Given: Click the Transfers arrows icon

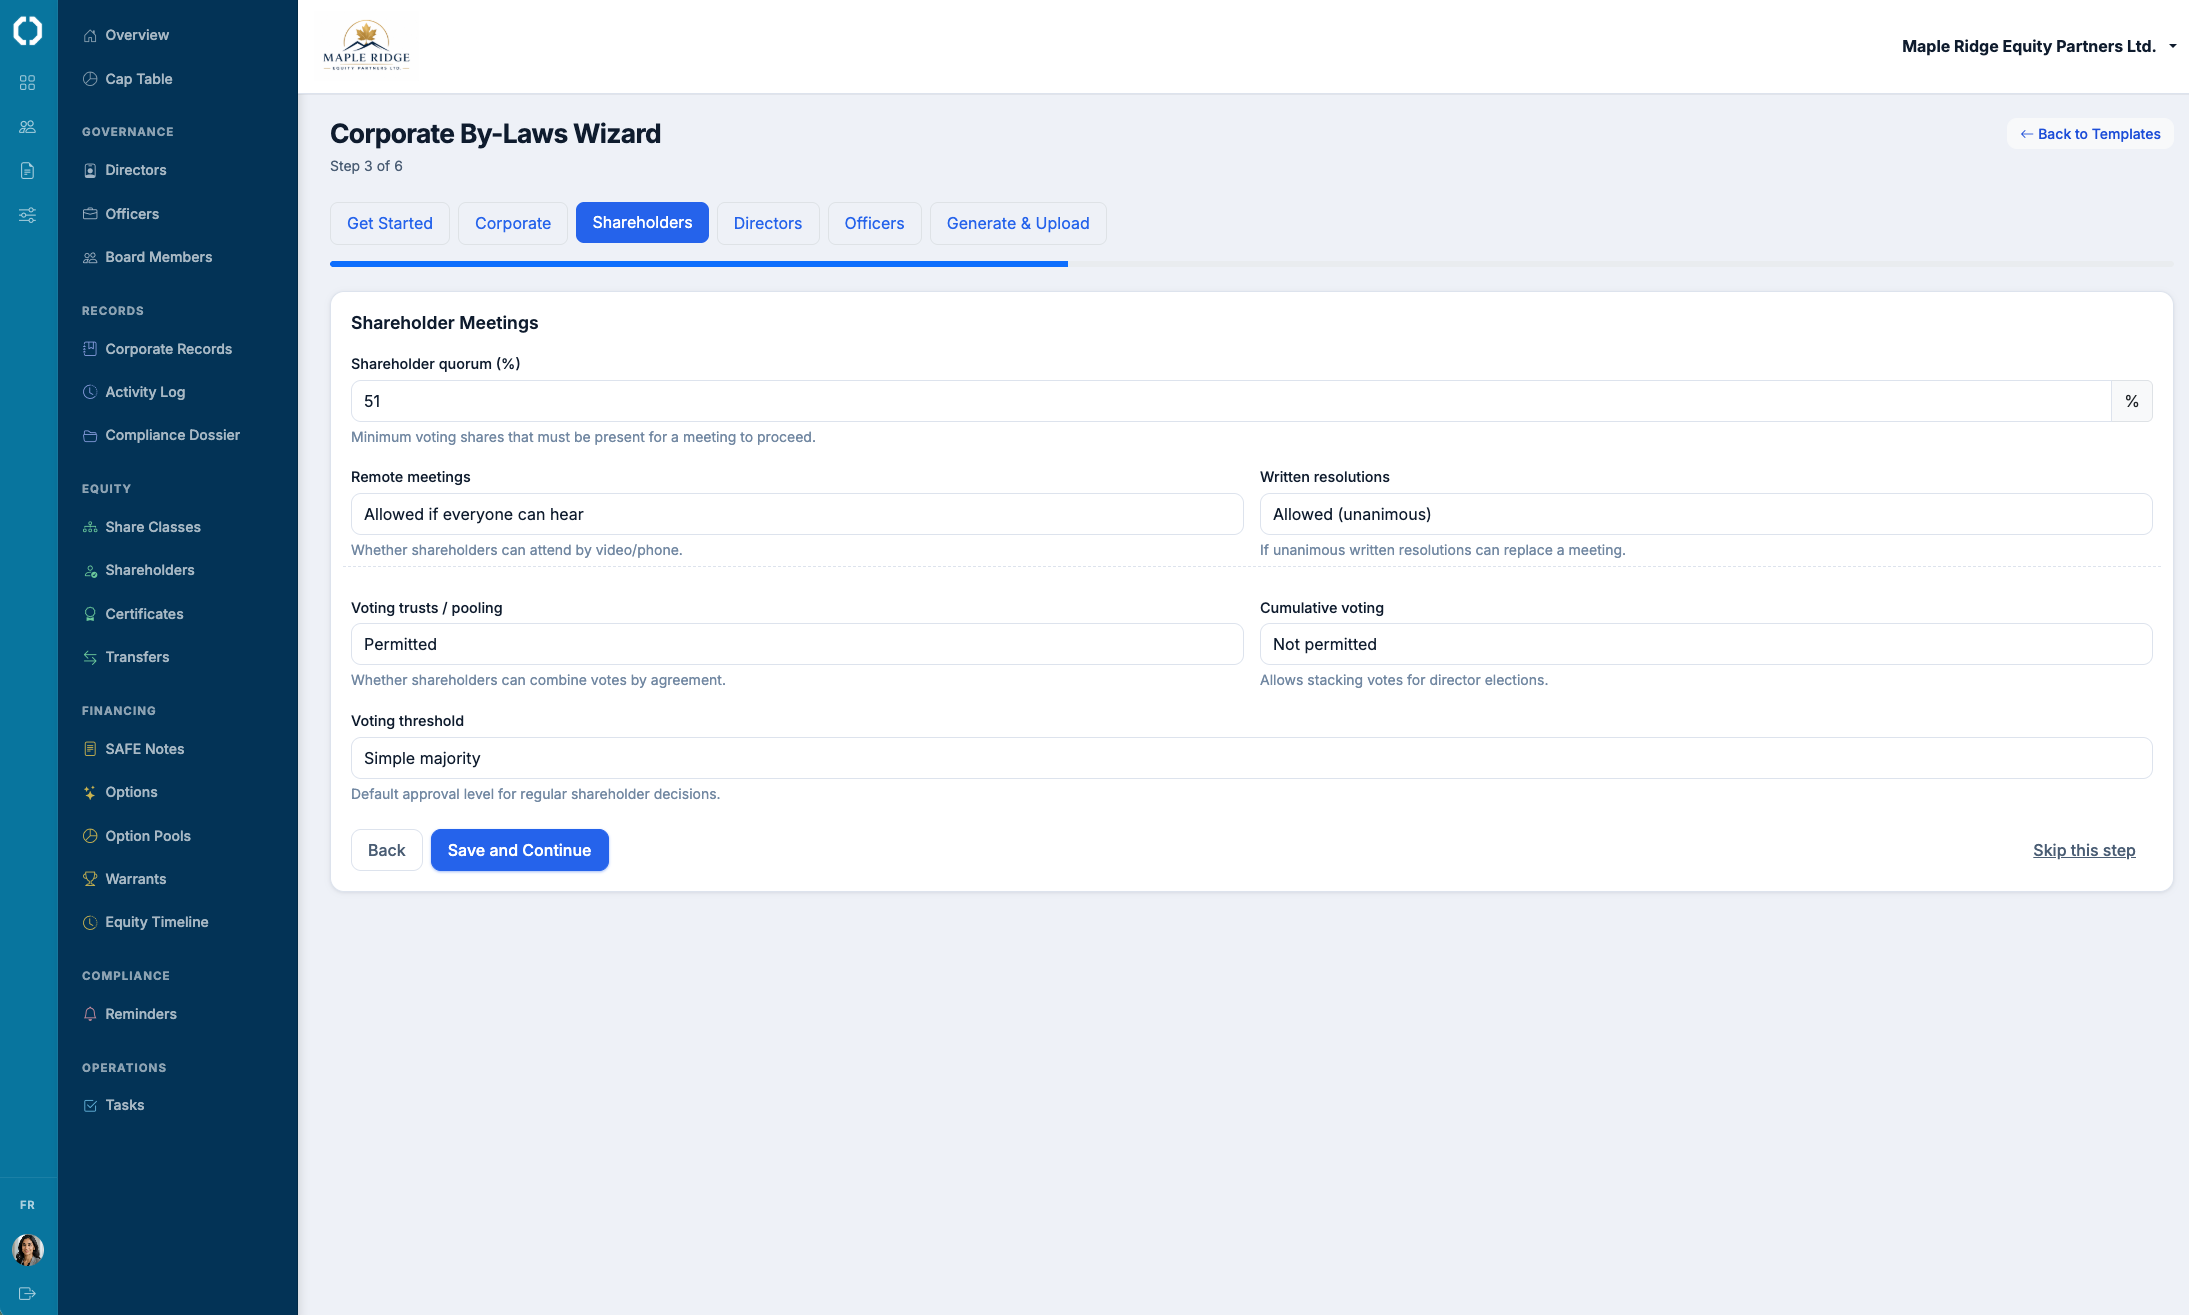Looking at the screenshot, I should 90,657.
